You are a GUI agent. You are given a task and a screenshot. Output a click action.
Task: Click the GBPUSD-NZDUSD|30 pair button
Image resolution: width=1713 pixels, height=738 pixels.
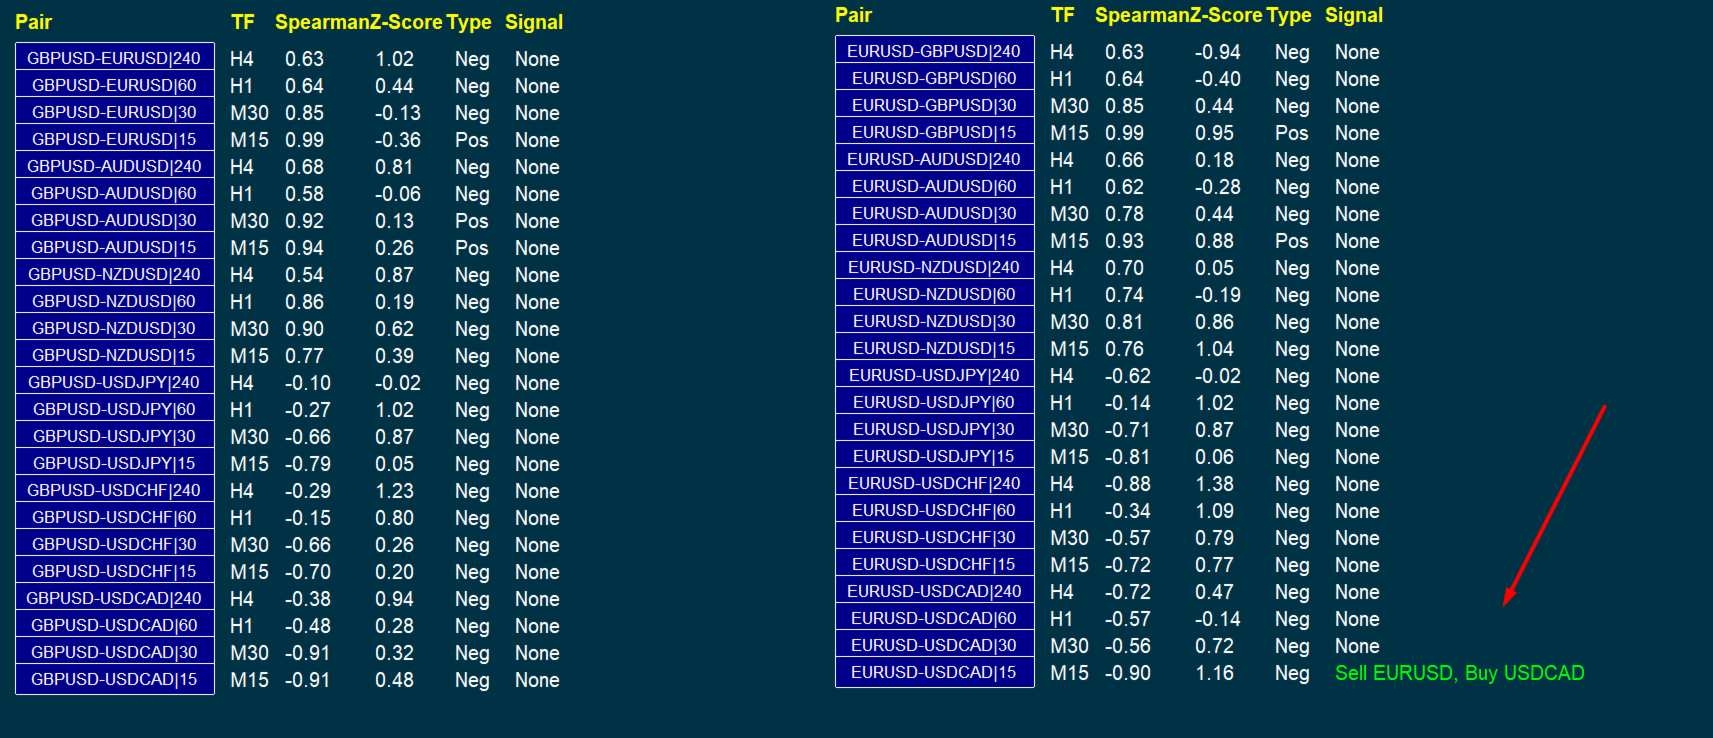pyautogui.click(x=114, y=328)
